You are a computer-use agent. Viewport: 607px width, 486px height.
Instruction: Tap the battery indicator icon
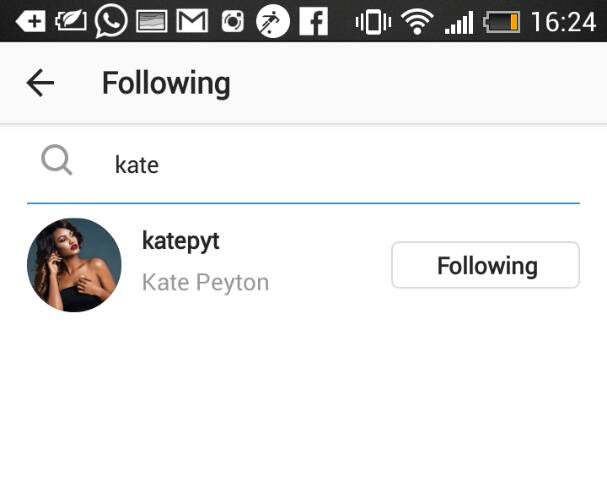pos(501,21)
